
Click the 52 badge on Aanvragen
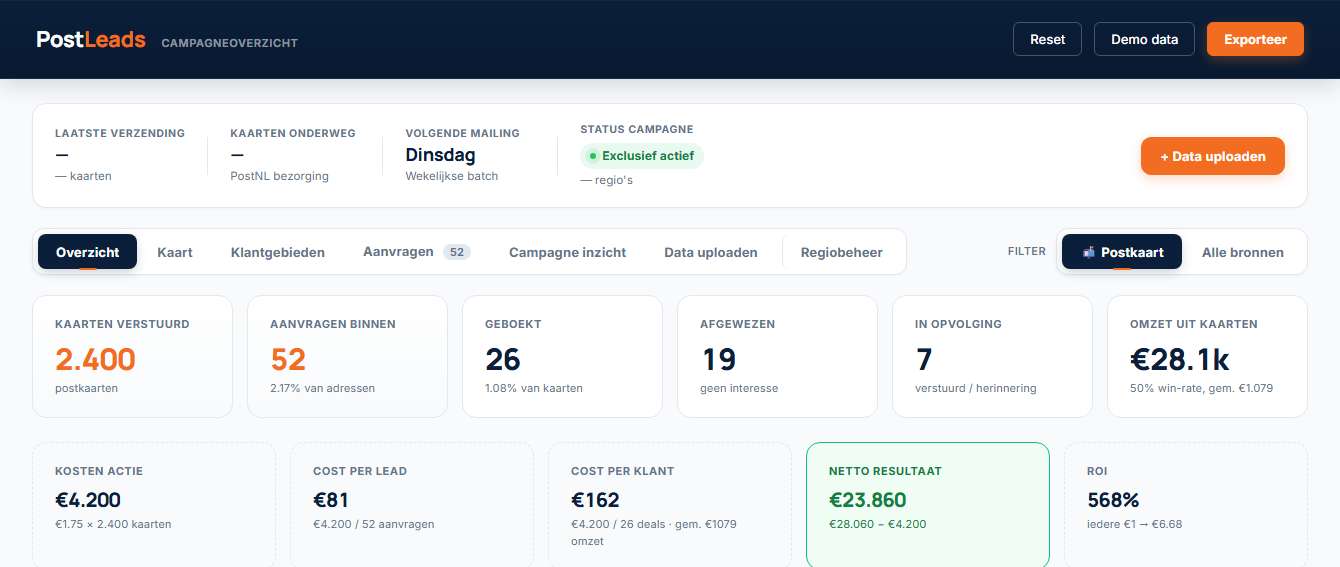pyautogui.click(x=457, y=252)
